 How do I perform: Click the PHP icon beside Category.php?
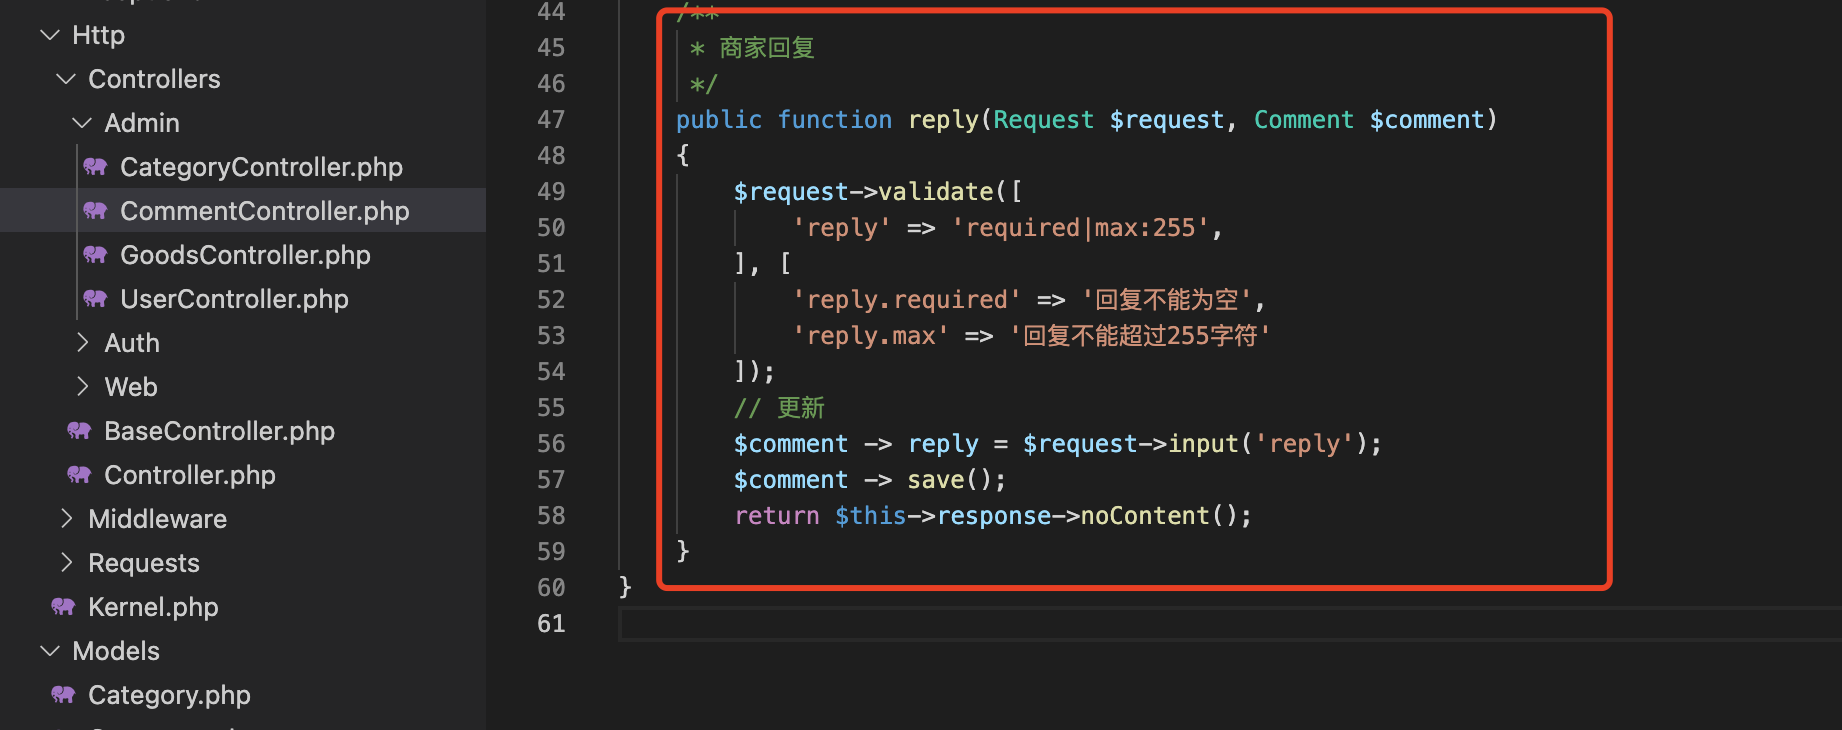[x=63, y=694]
